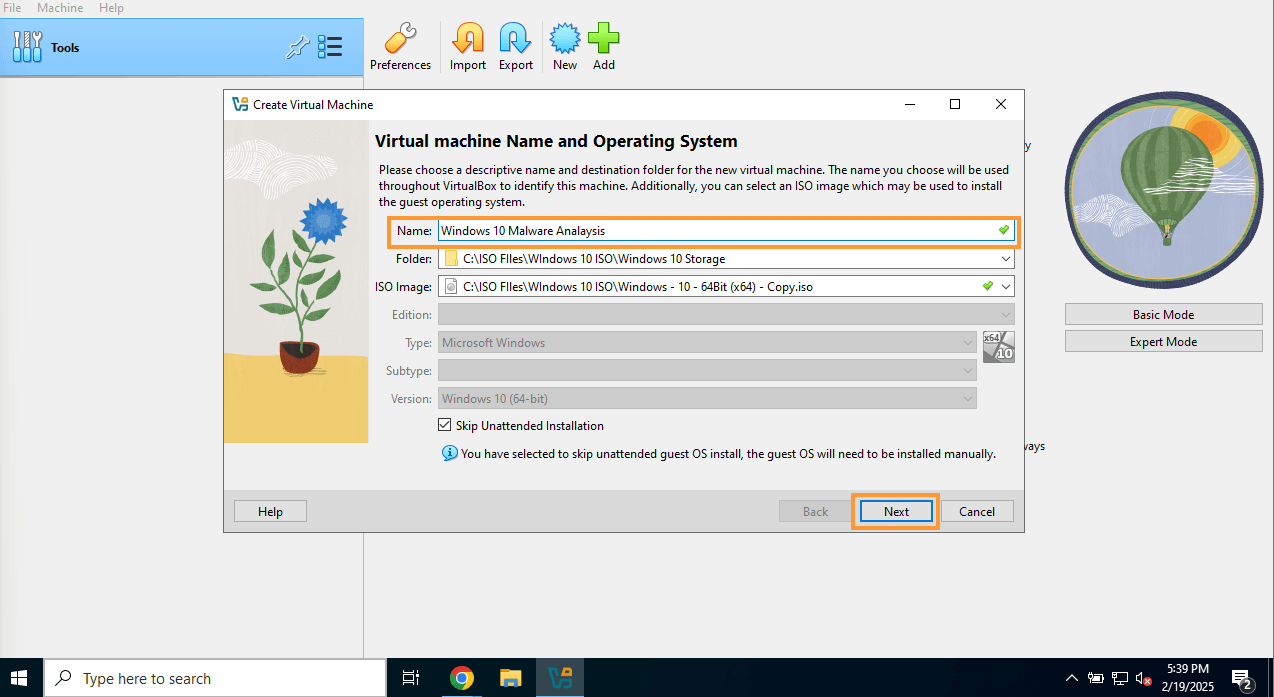Click the disc icon in ISO Image field
Image resolution: width=1274 pixels, height=697 pixels.
tap(450, 286)
